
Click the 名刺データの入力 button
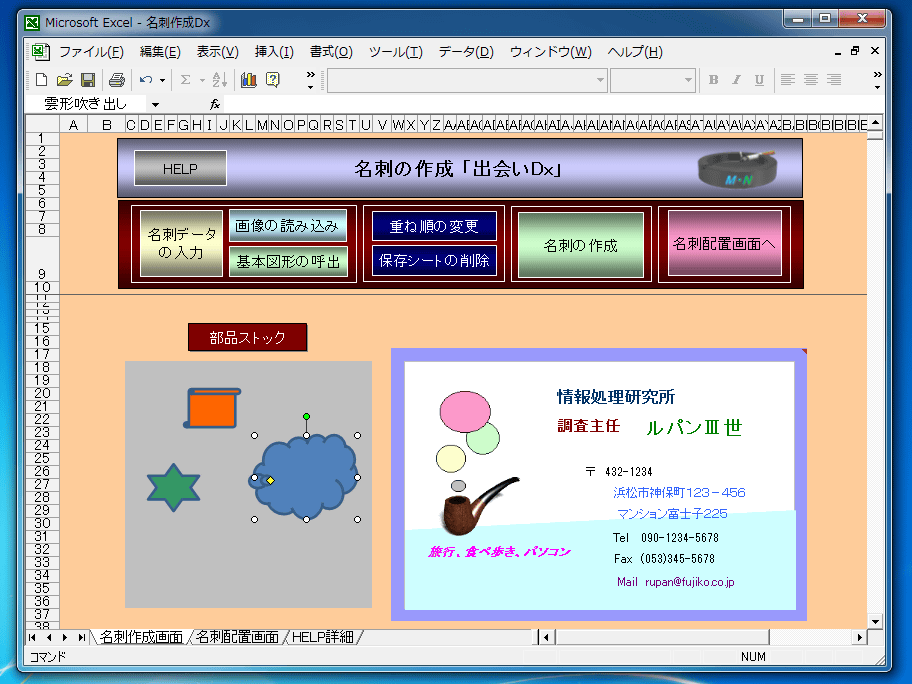(181, 243)
